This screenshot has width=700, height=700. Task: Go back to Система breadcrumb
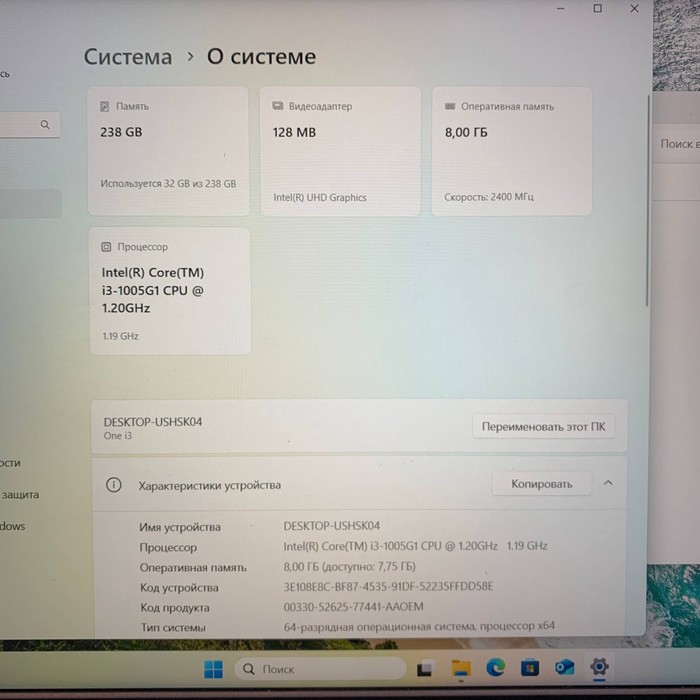128,57
